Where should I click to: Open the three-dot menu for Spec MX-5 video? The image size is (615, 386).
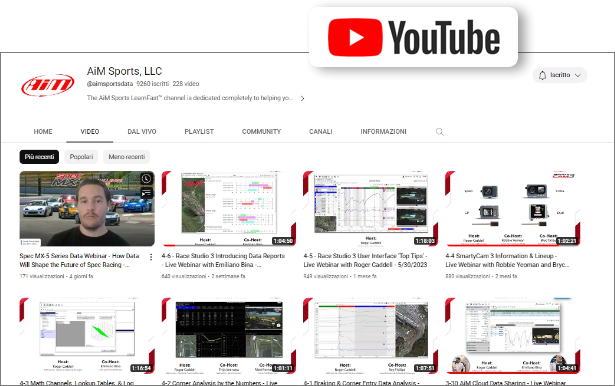tap(151, 257)
